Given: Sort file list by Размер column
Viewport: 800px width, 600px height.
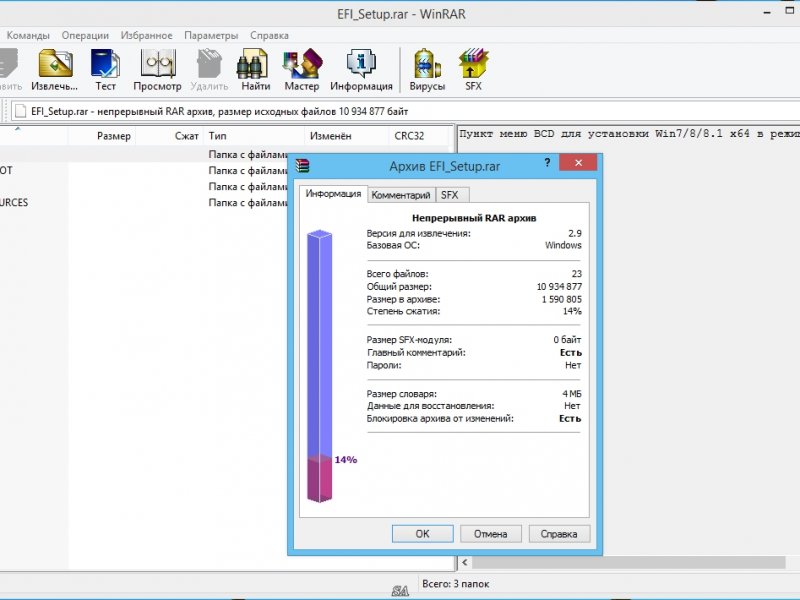Looking at the screenshot, I should [102, 136].
